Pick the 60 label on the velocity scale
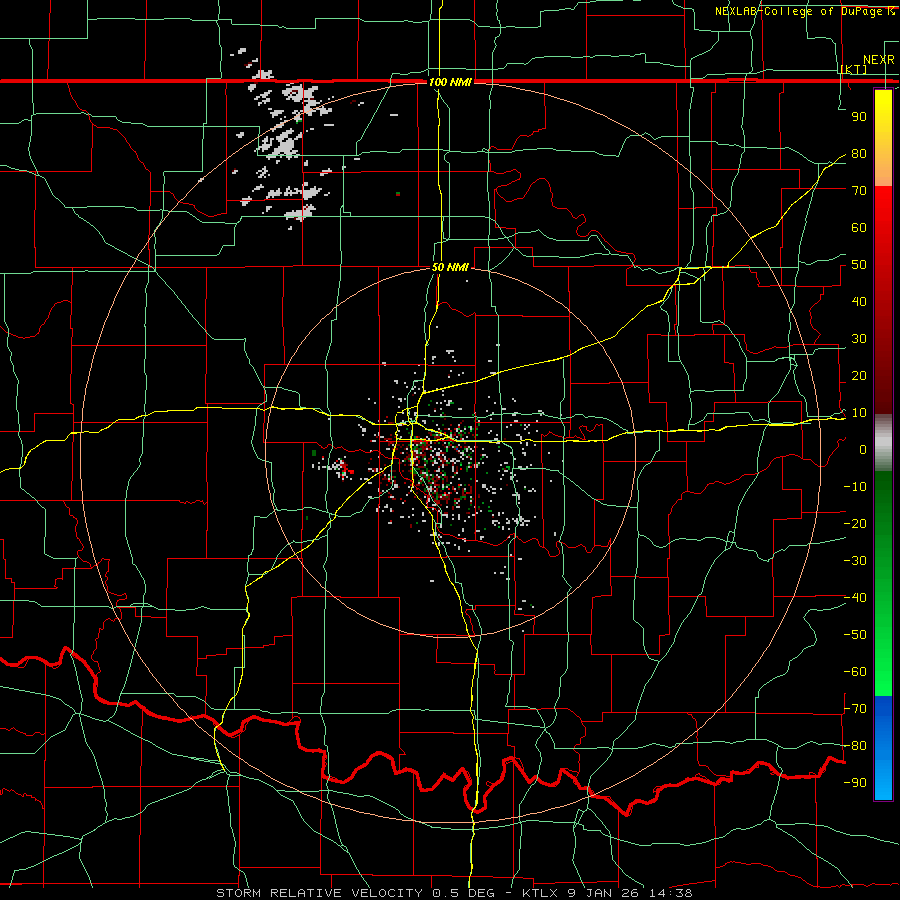Screen dimensions: 900x900 pos(859,228)
